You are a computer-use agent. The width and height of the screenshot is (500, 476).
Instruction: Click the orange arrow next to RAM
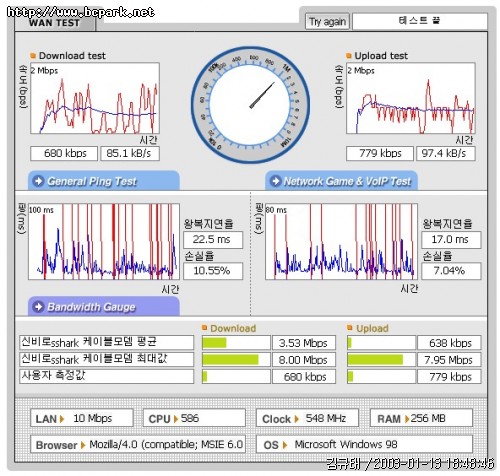pyautogui.click(x=407, y=419)
